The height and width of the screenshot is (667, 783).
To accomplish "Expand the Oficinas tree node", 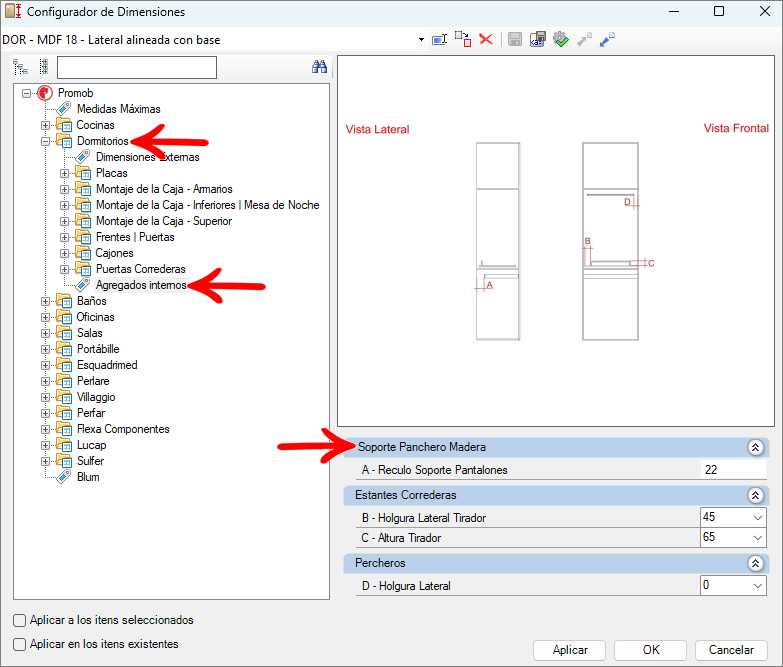I will tap(45, 318).
